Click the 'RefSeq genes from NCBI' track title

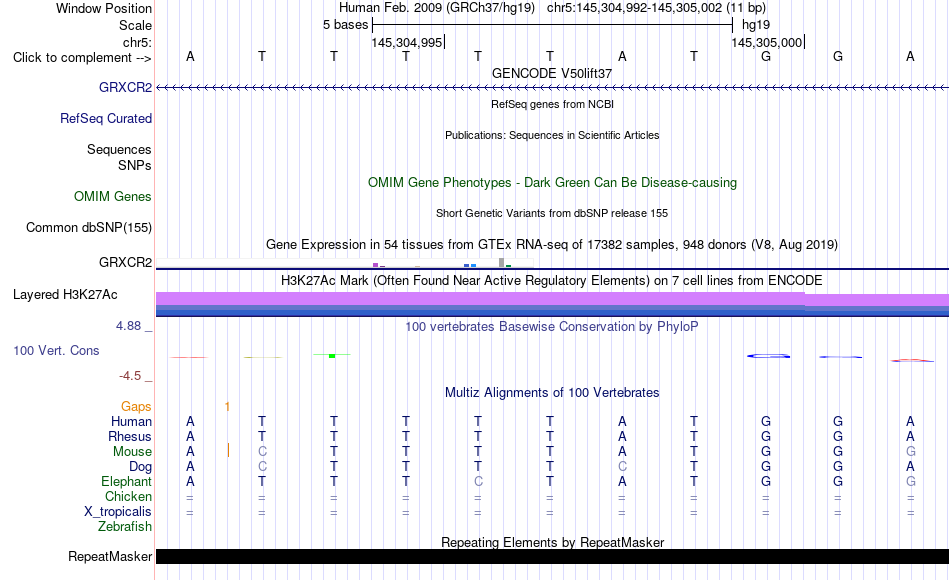552,104
